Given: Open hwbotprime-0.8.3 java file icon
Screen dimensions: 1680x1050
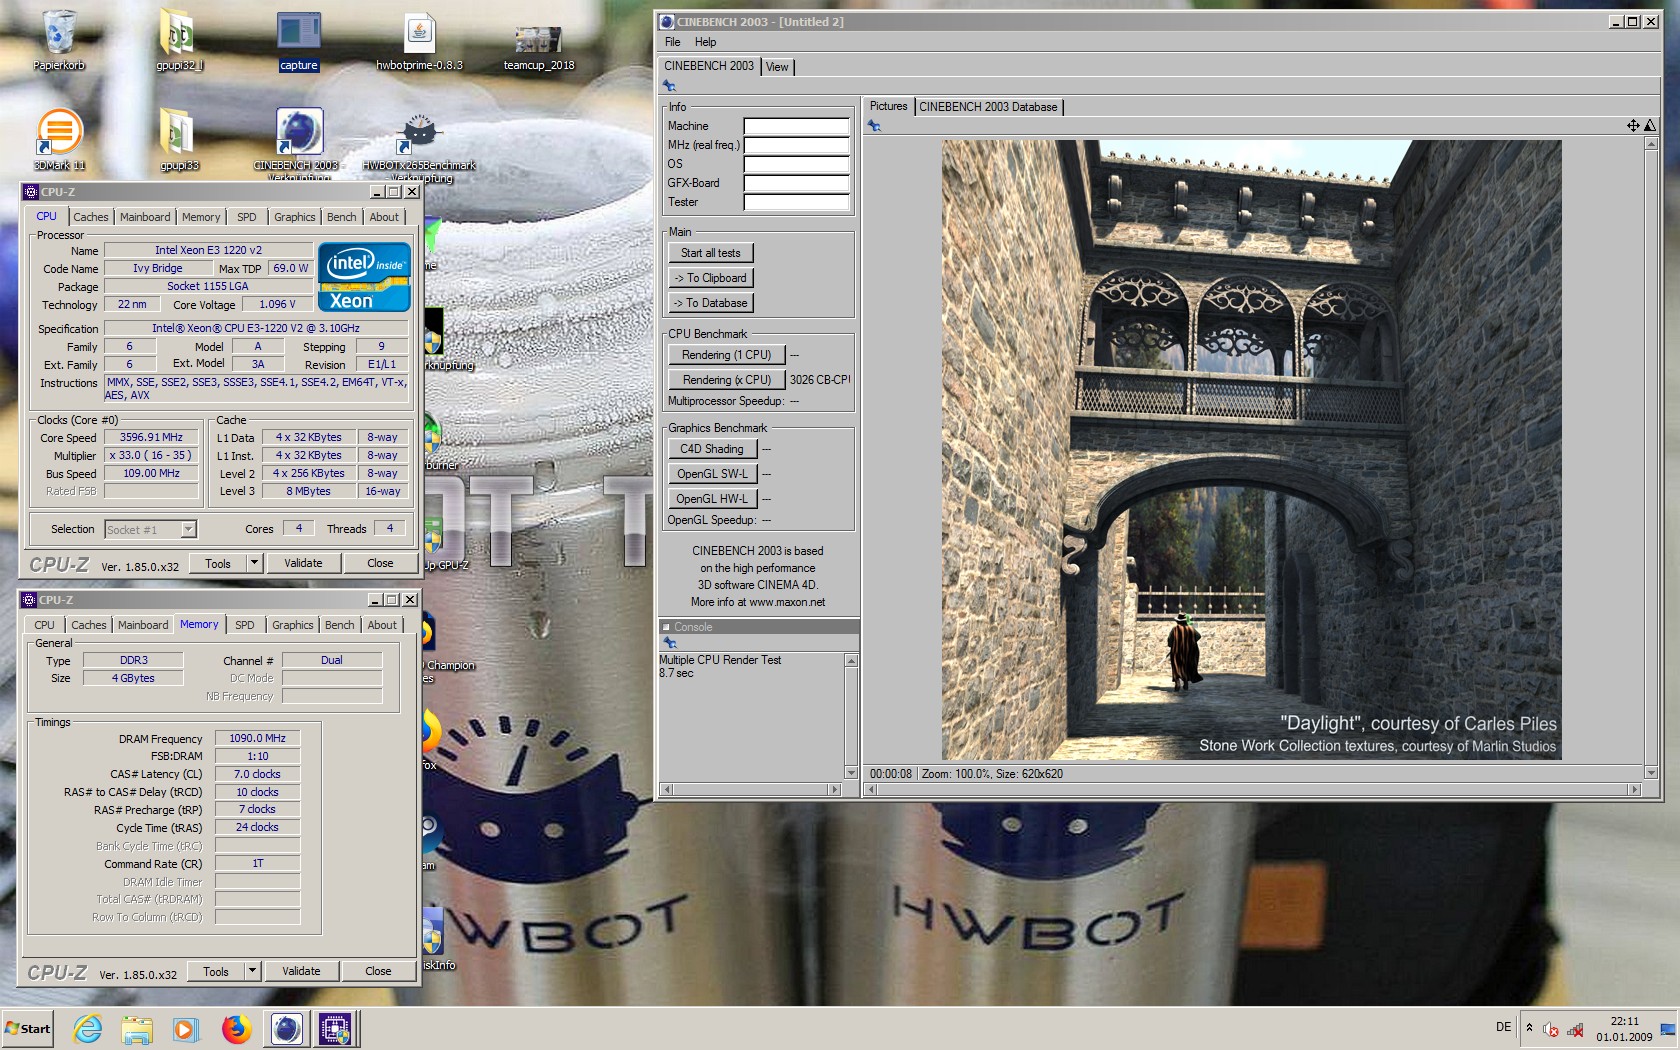Looking at the screenshot, I should coord(419,40).
